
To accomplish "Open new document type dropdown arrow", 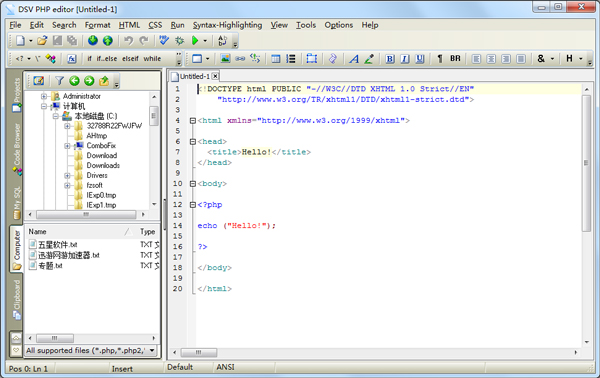I will coord(31,41).
